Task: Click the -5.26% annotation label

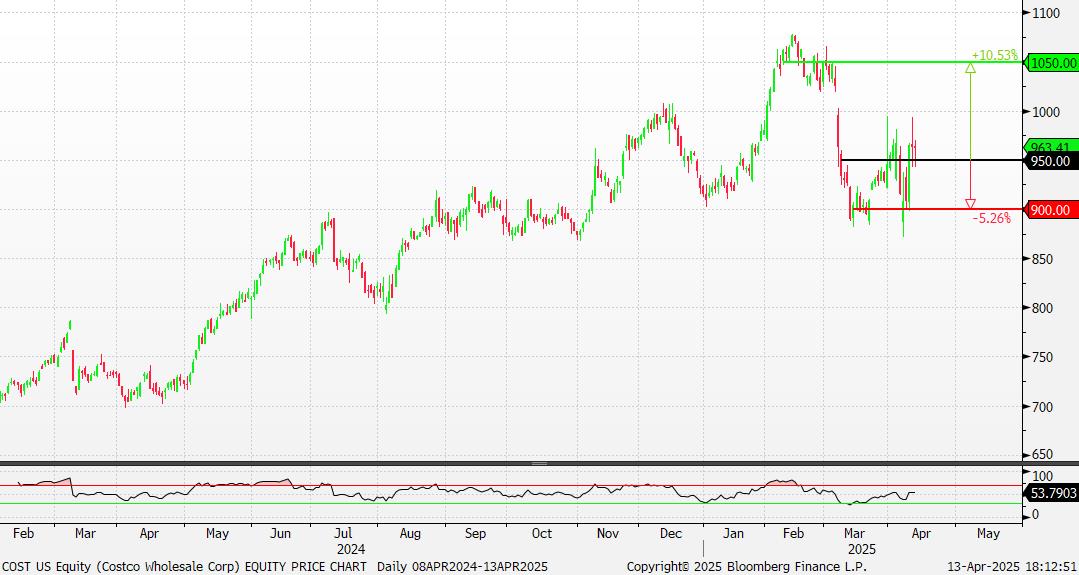Action: [x=992, y=218]
